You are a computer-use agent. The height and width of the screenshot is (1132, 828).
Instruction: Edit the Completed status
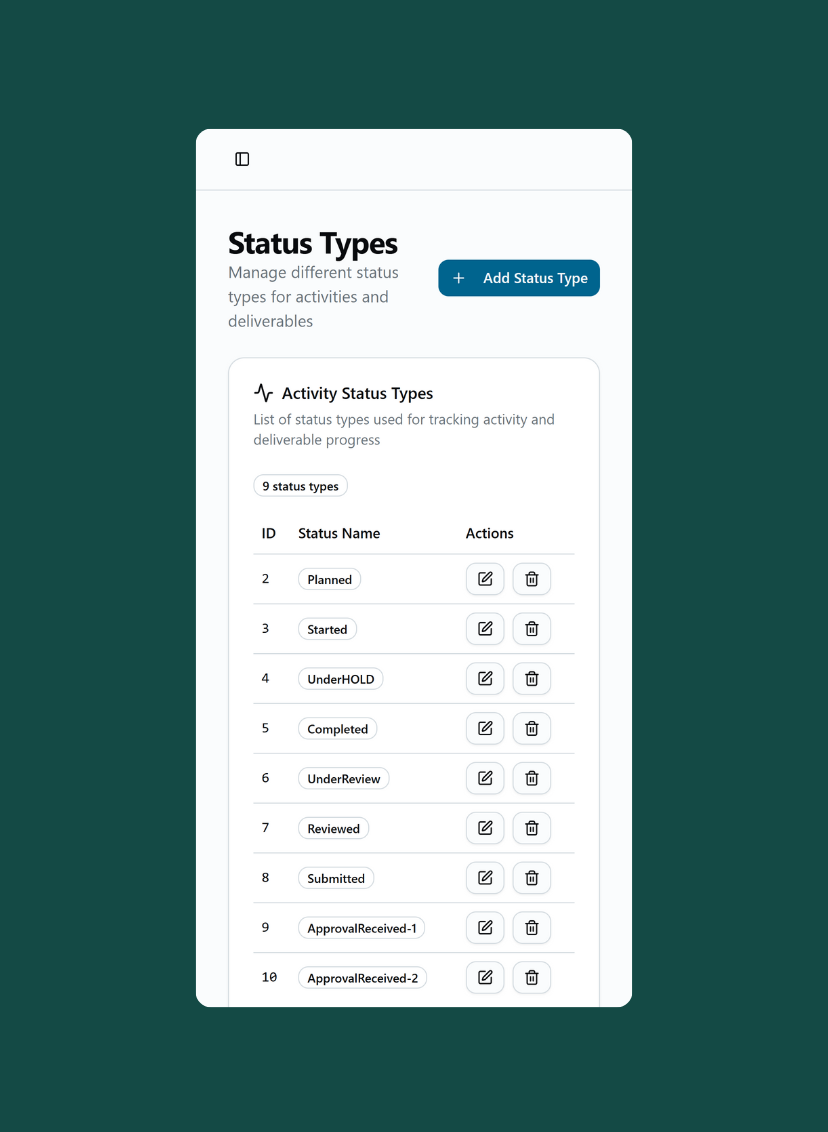(485, 729)
